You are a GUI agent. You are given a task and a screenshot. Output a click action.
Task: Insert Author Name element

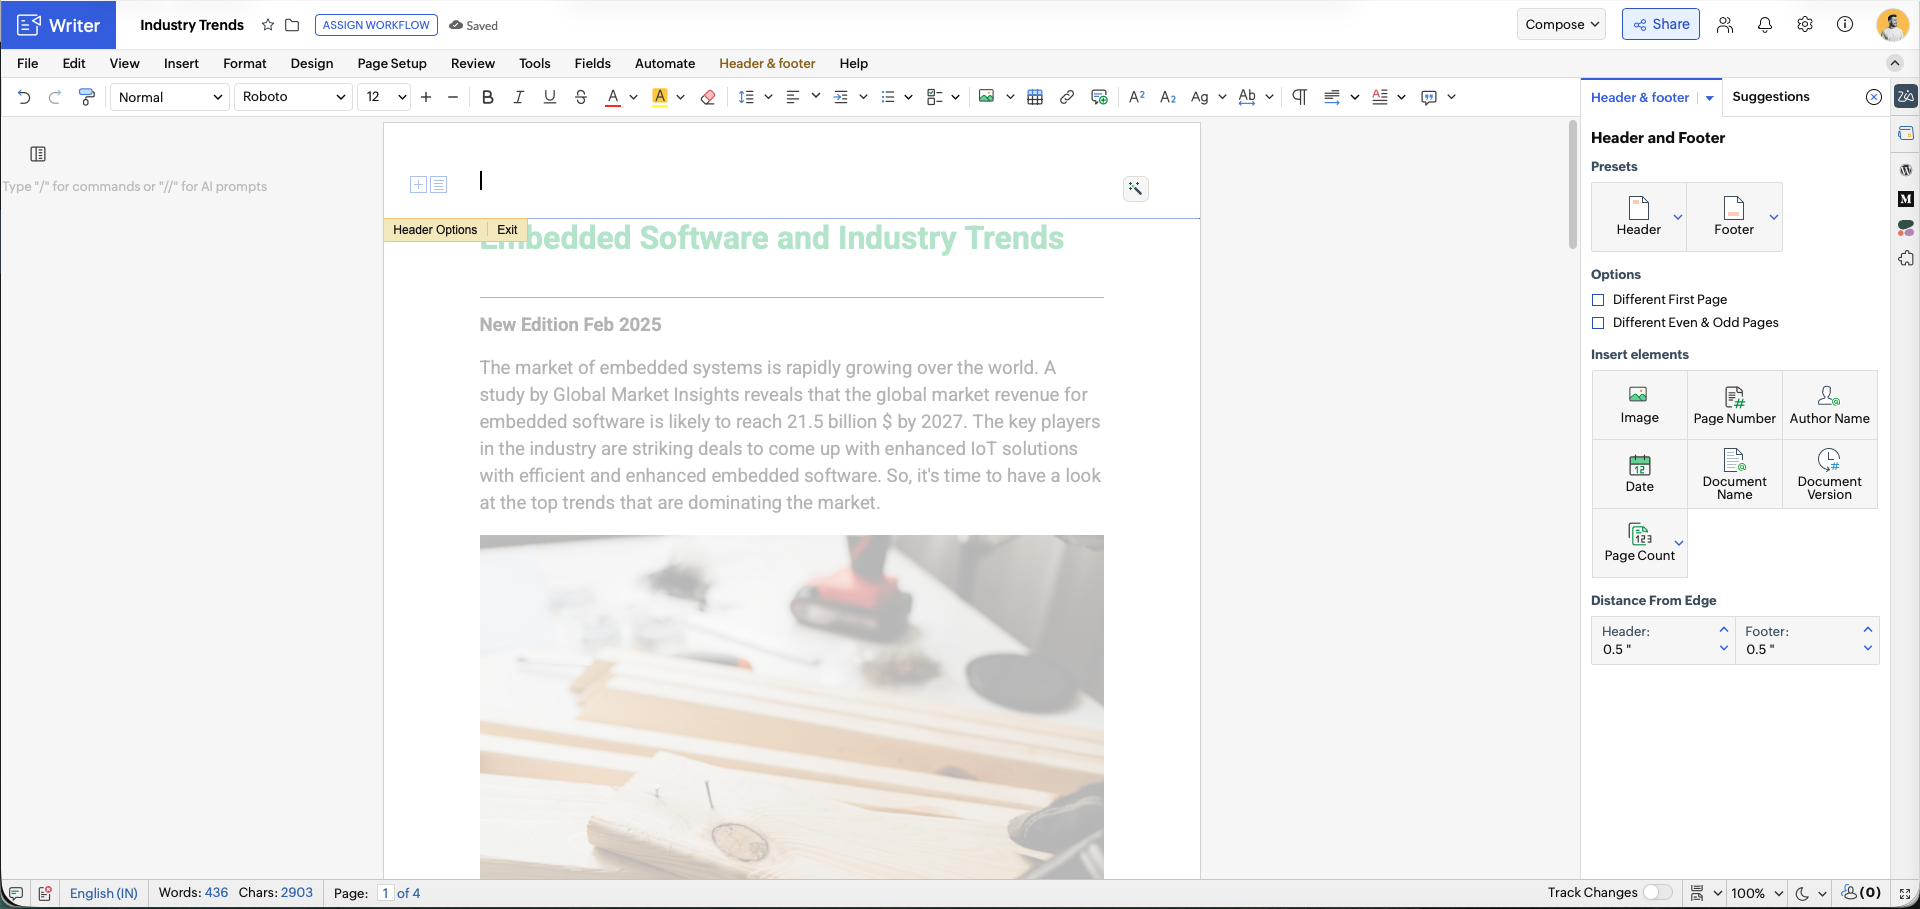(x=1829, y=405)
